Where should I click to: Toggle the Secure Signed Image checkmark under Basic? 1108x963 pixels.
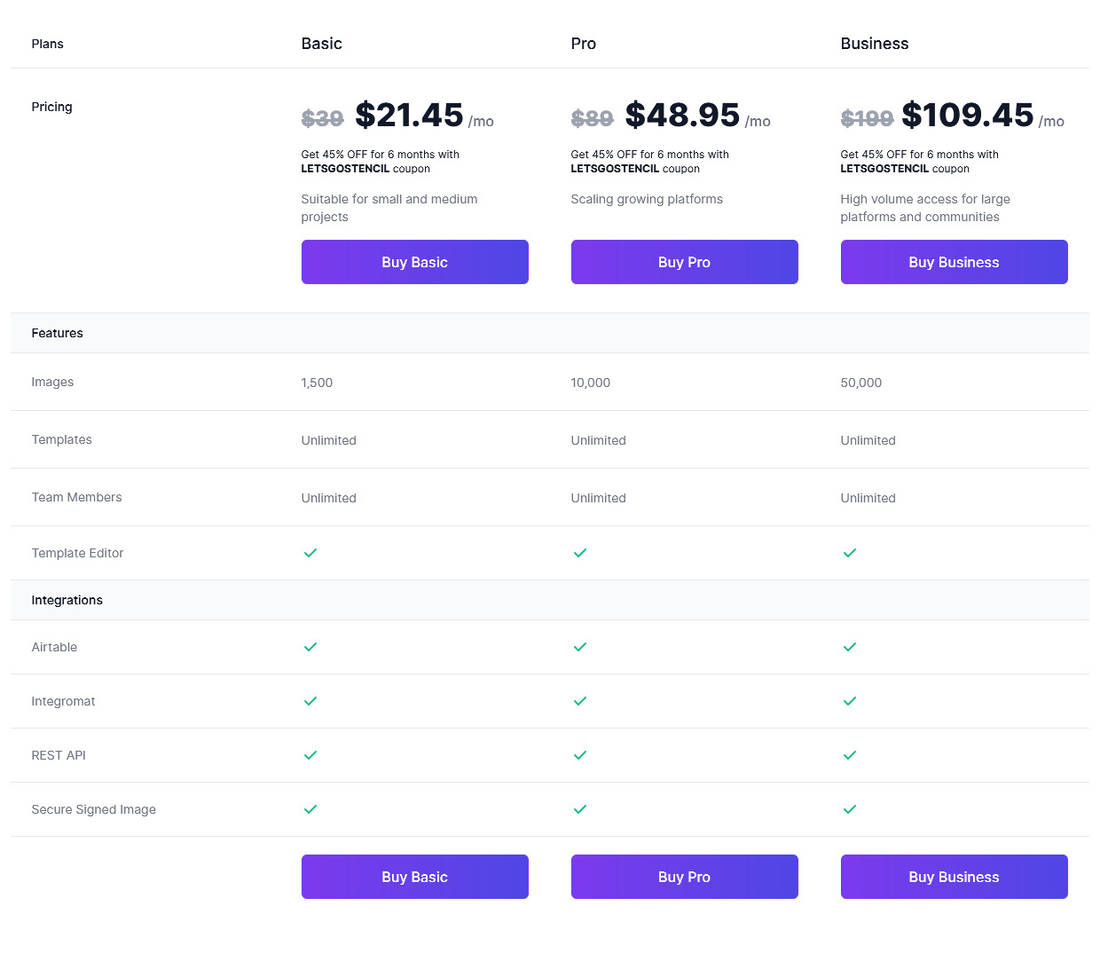tap(310, 809)
